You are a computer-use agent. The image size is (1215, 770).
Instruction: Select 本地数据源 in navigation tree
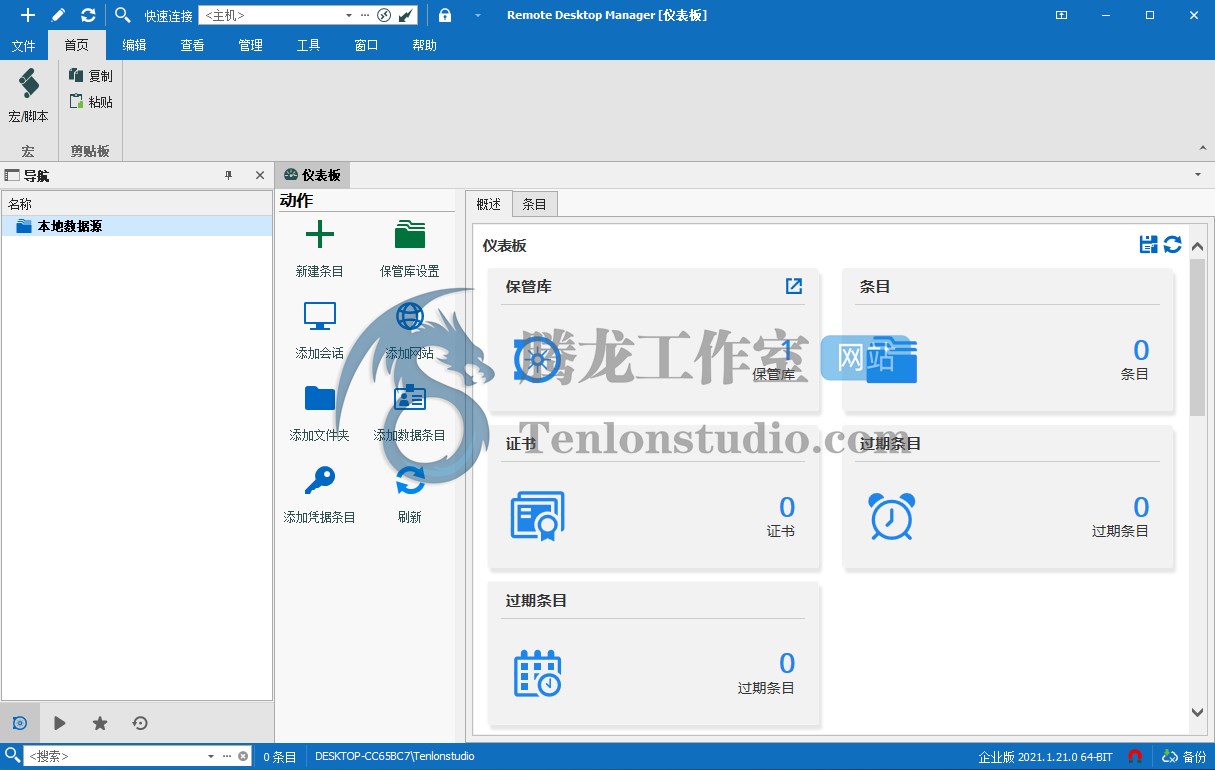(x=137, y=226)
